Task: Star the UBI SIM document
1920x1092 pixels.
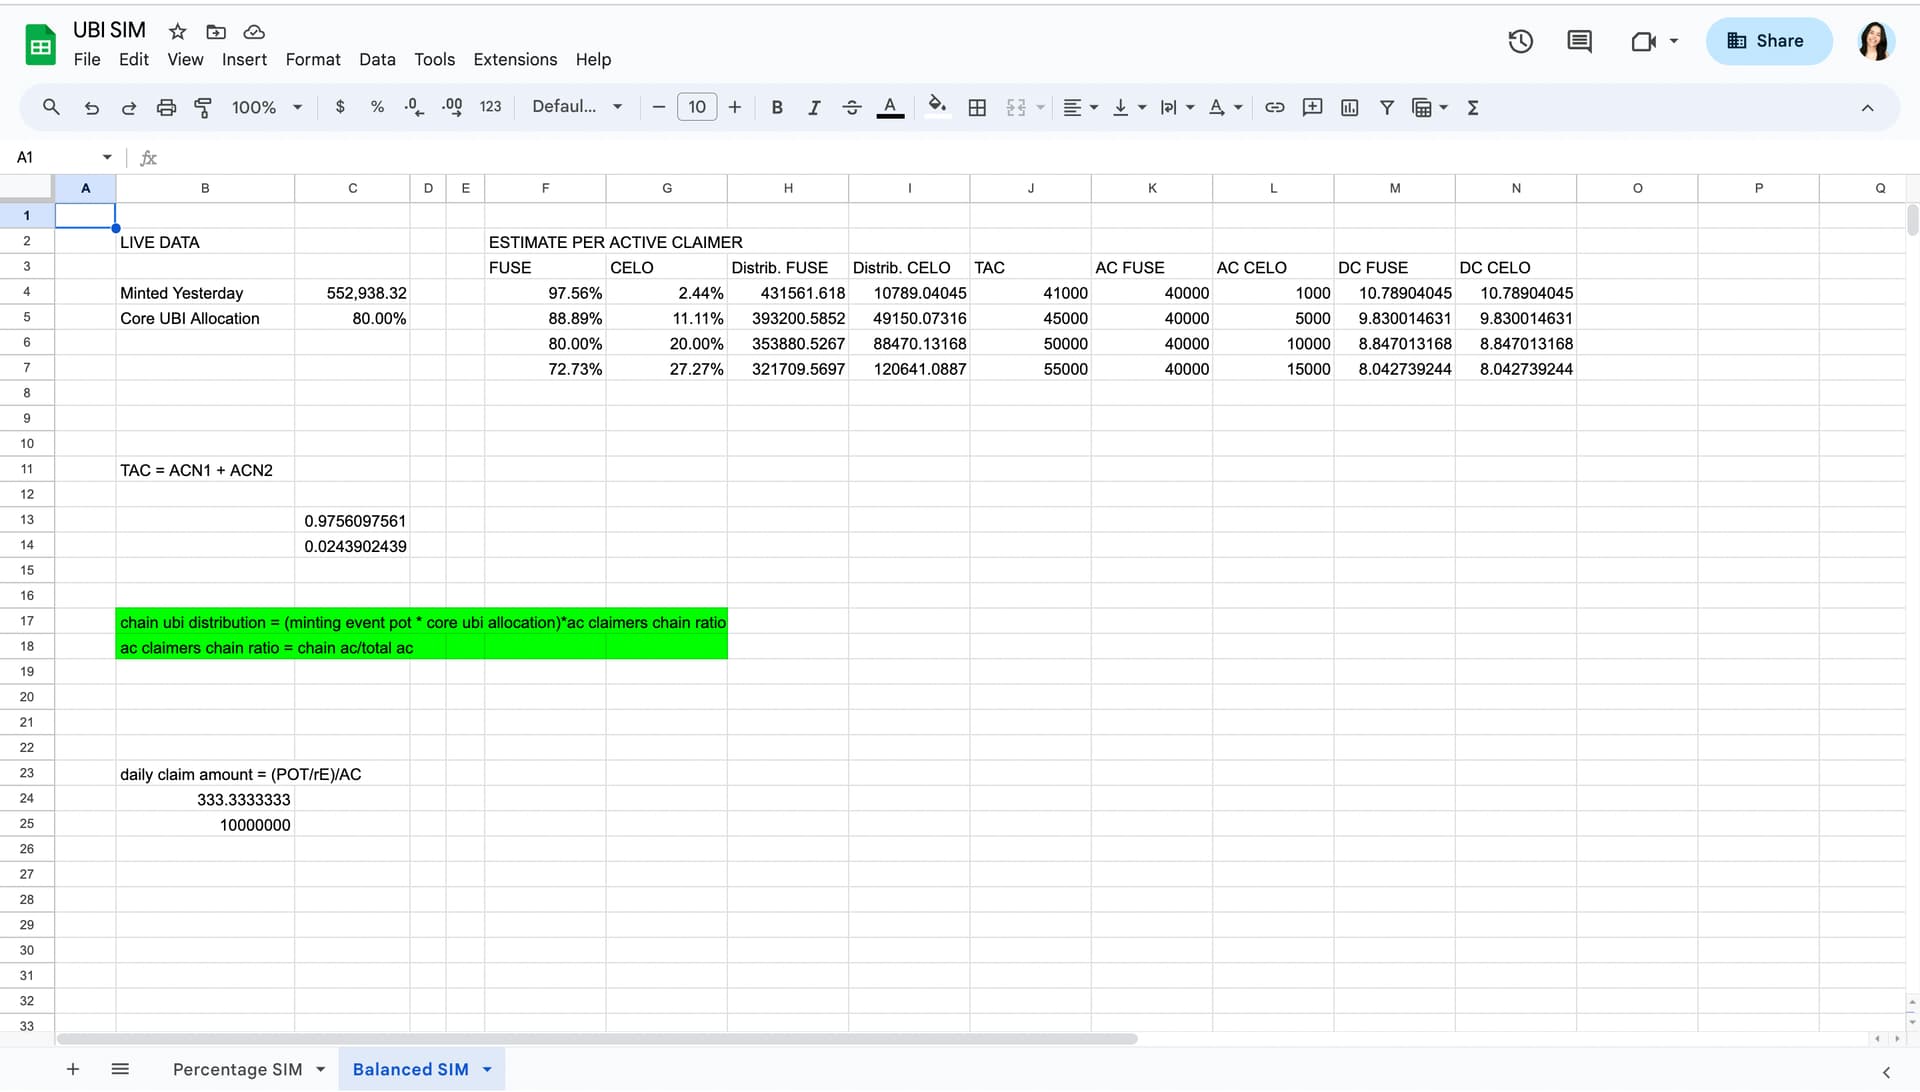Action: click(178, 31)
